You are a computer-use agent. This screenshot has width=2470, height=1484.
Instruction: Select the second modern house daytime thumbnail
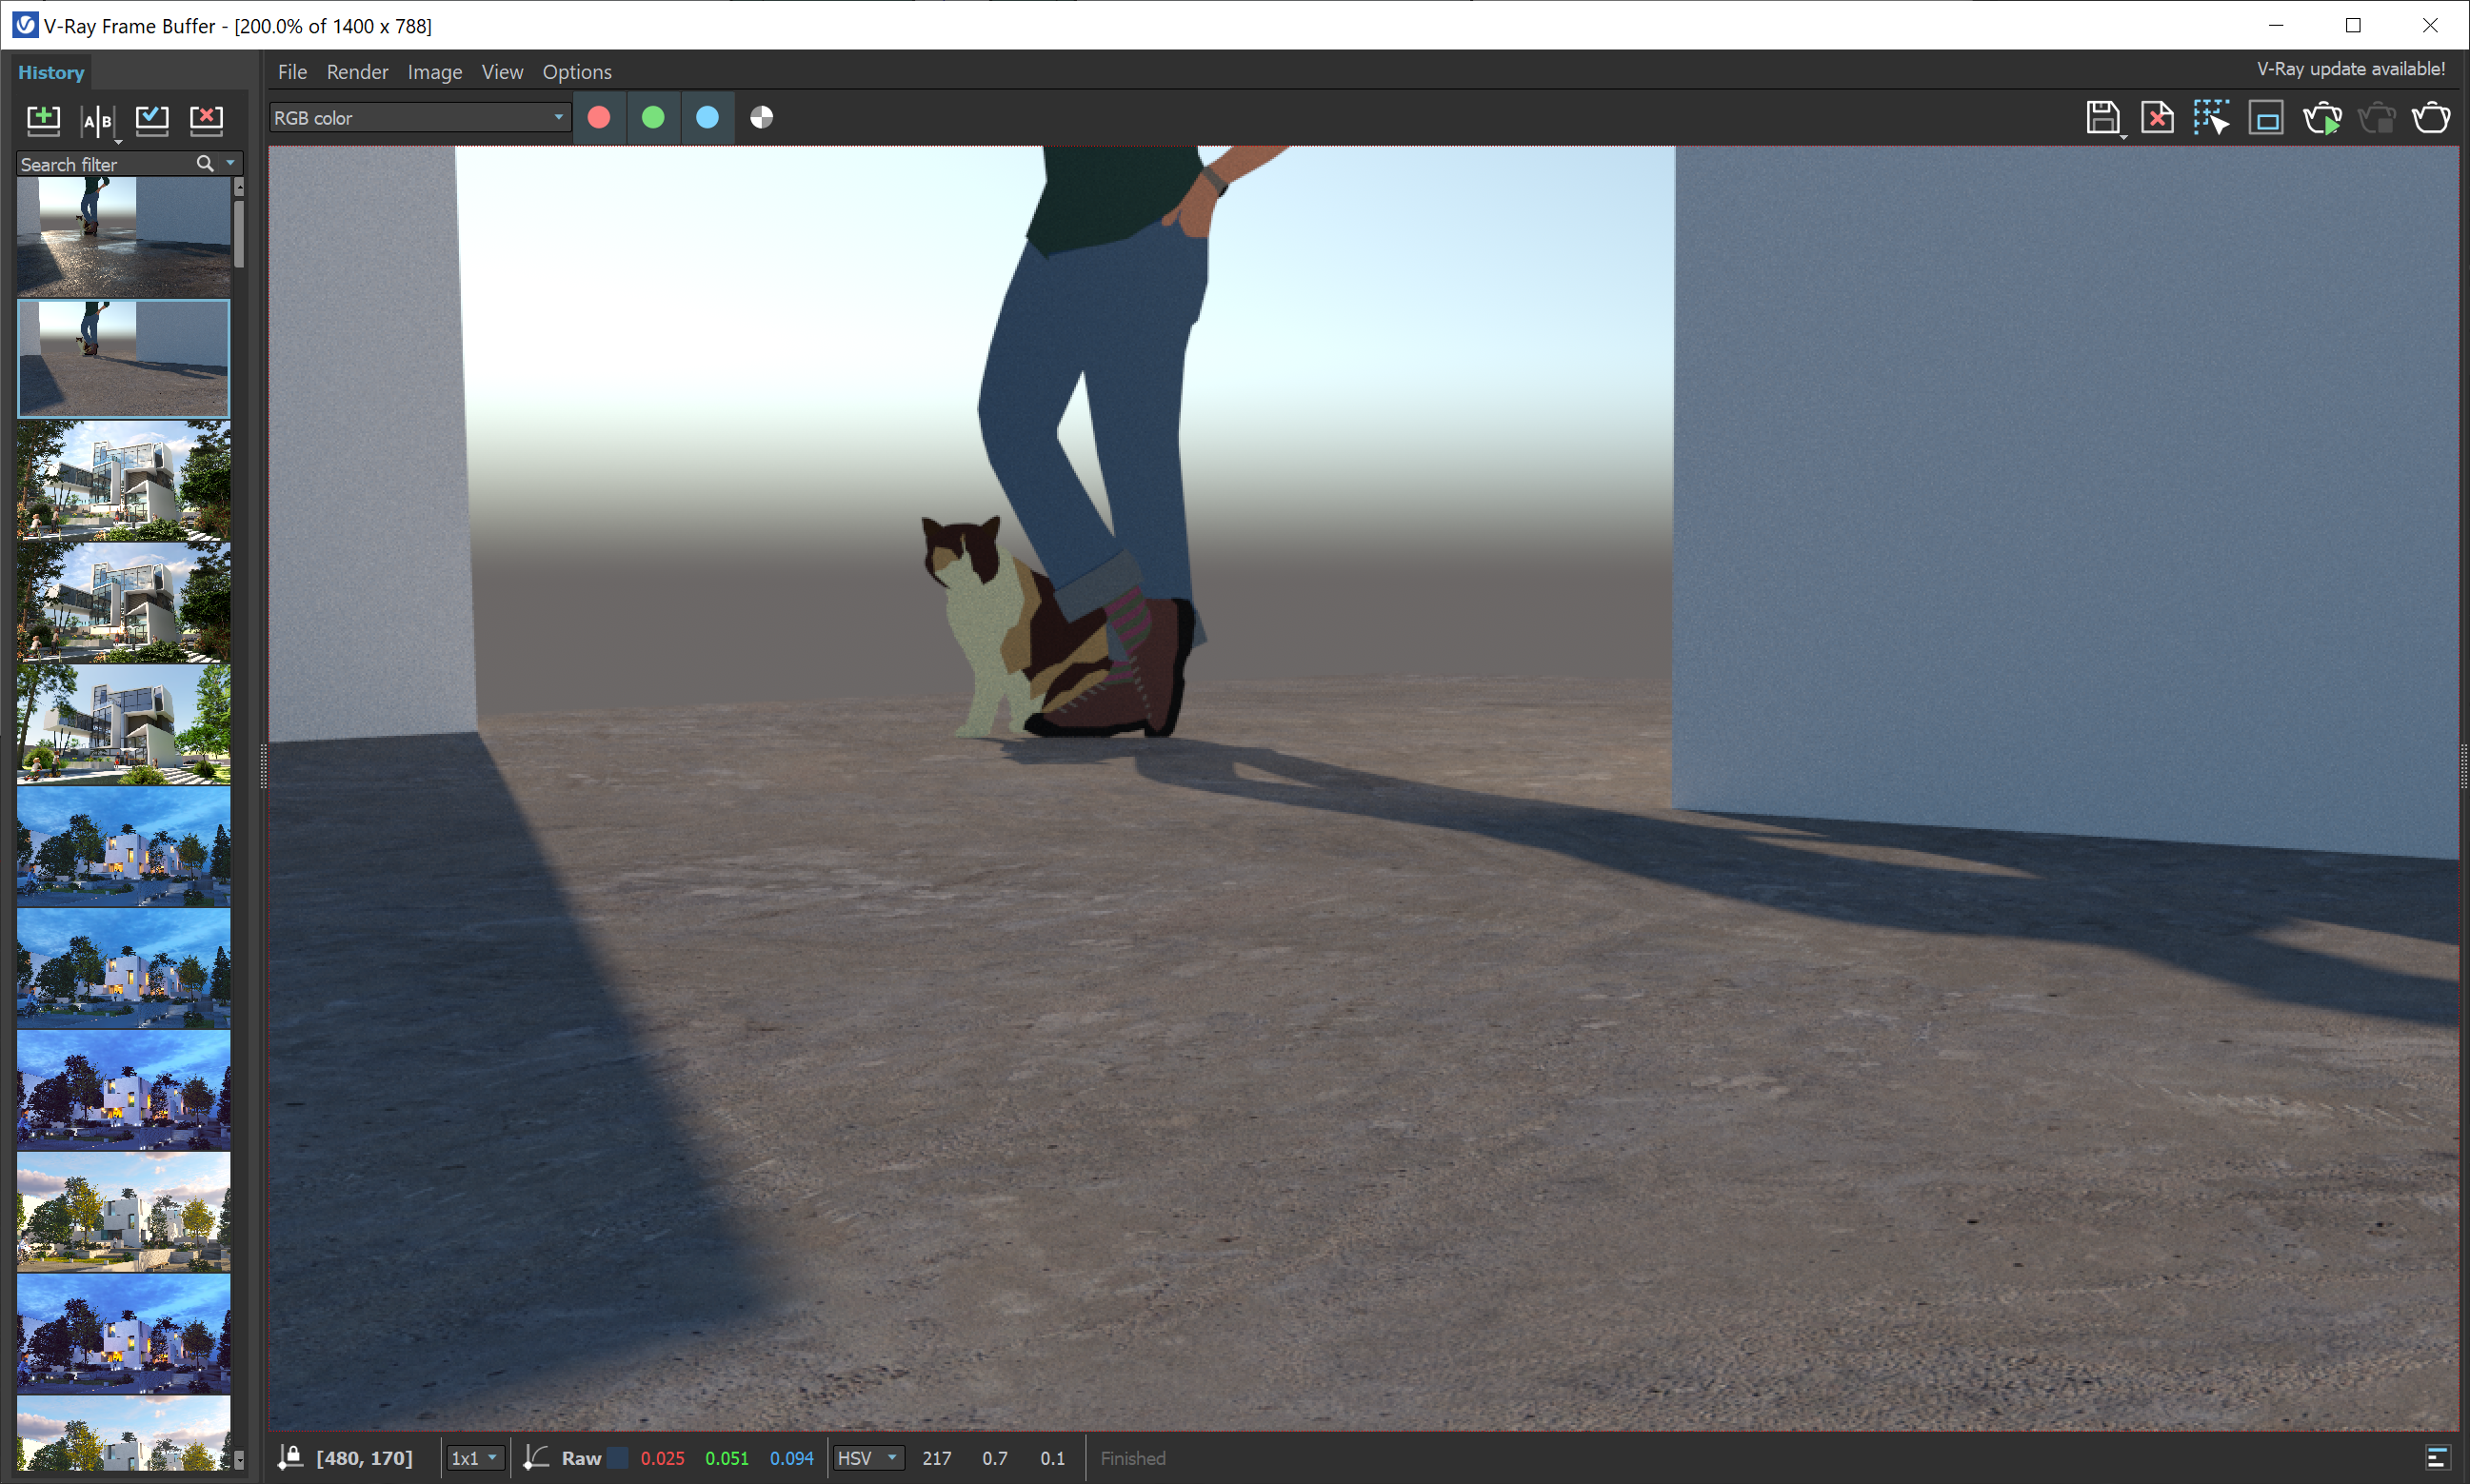pos(123,602)
